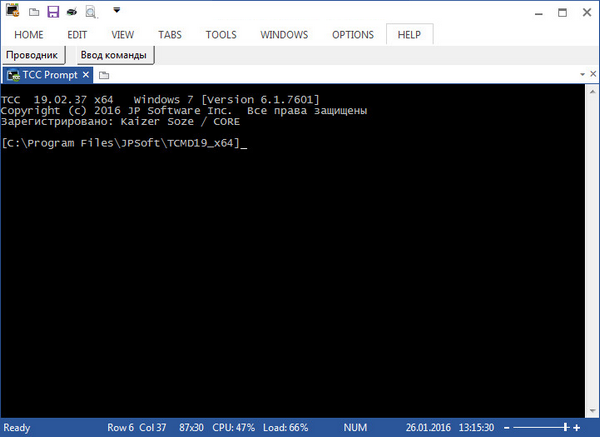This screenshot has width=600, height=437.
Task: Click the Зарегистрировано: Kaizer Soze line
Action: 121,122
